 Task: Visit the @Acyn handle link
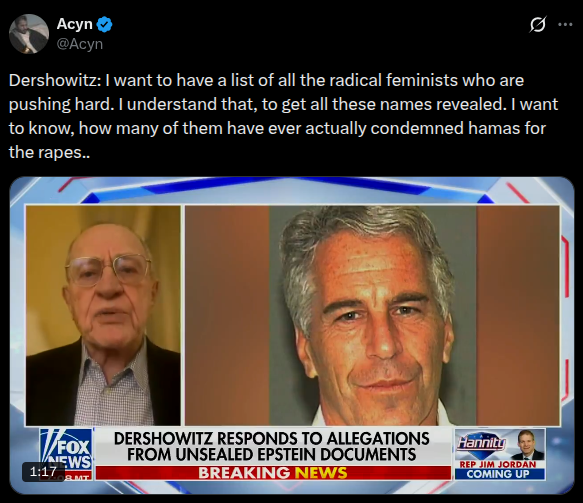(x=80, y=44)
